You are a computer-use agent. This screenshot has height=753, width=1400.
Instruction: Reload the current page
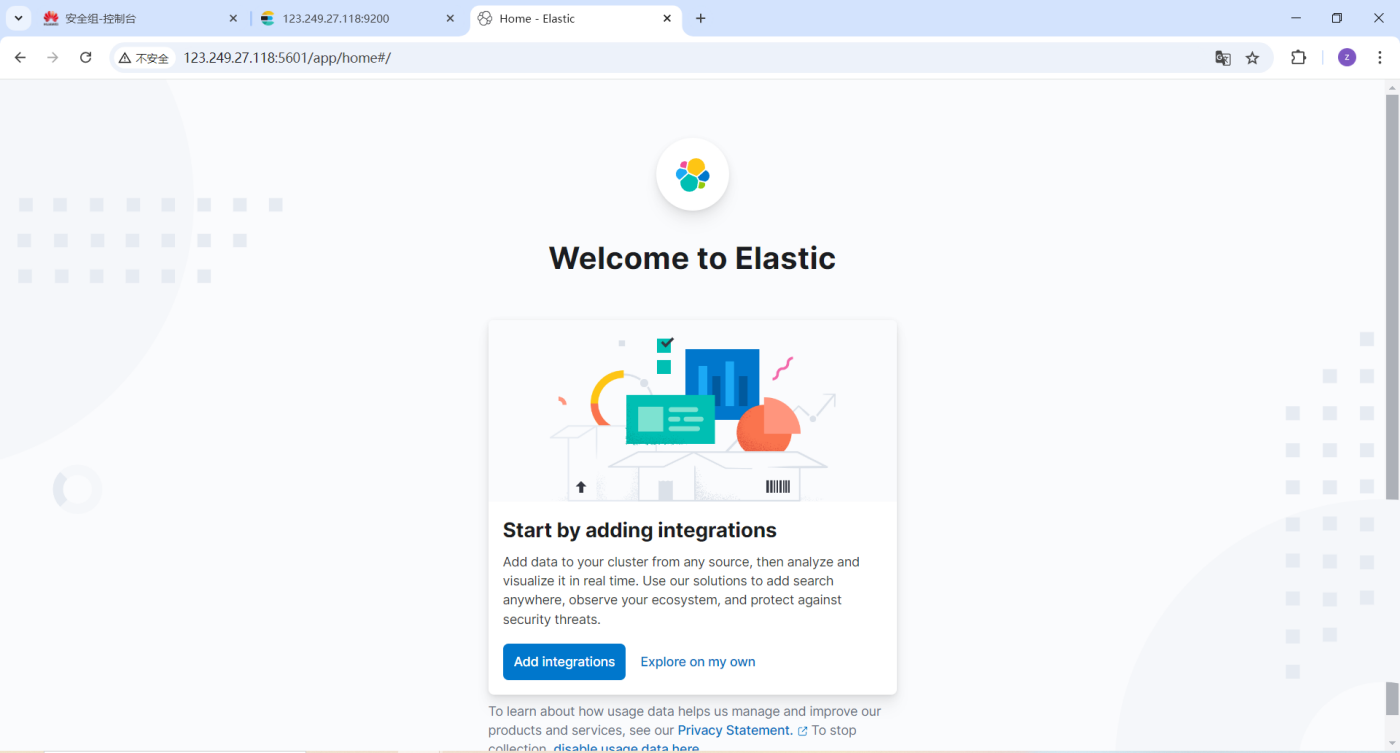(86, 58)
